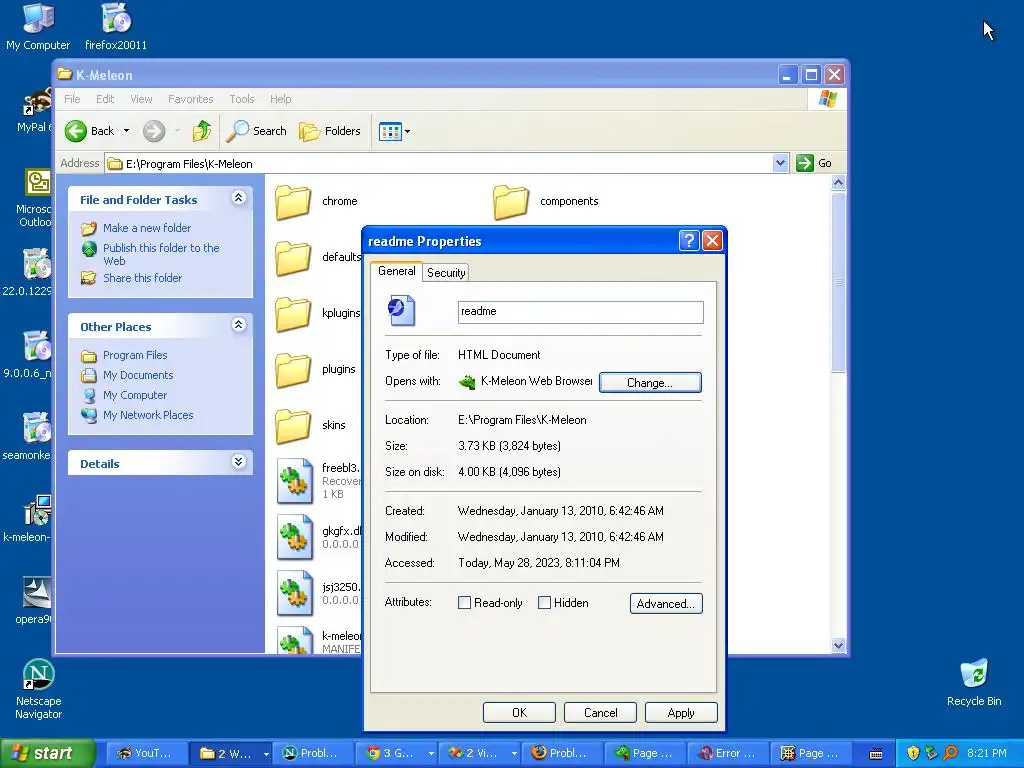Click the Up folder icon in toolbar
Viewport: 1024px width, 768px height.
(202, 131)
